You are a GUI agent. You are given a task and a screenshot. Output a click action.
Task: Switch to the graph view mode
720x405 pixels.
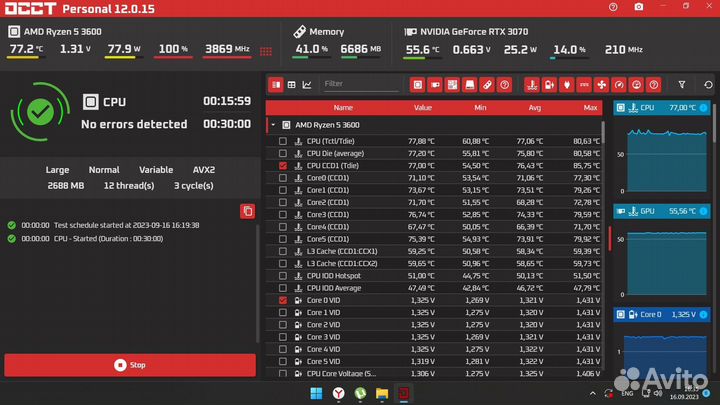coord(307,84)
